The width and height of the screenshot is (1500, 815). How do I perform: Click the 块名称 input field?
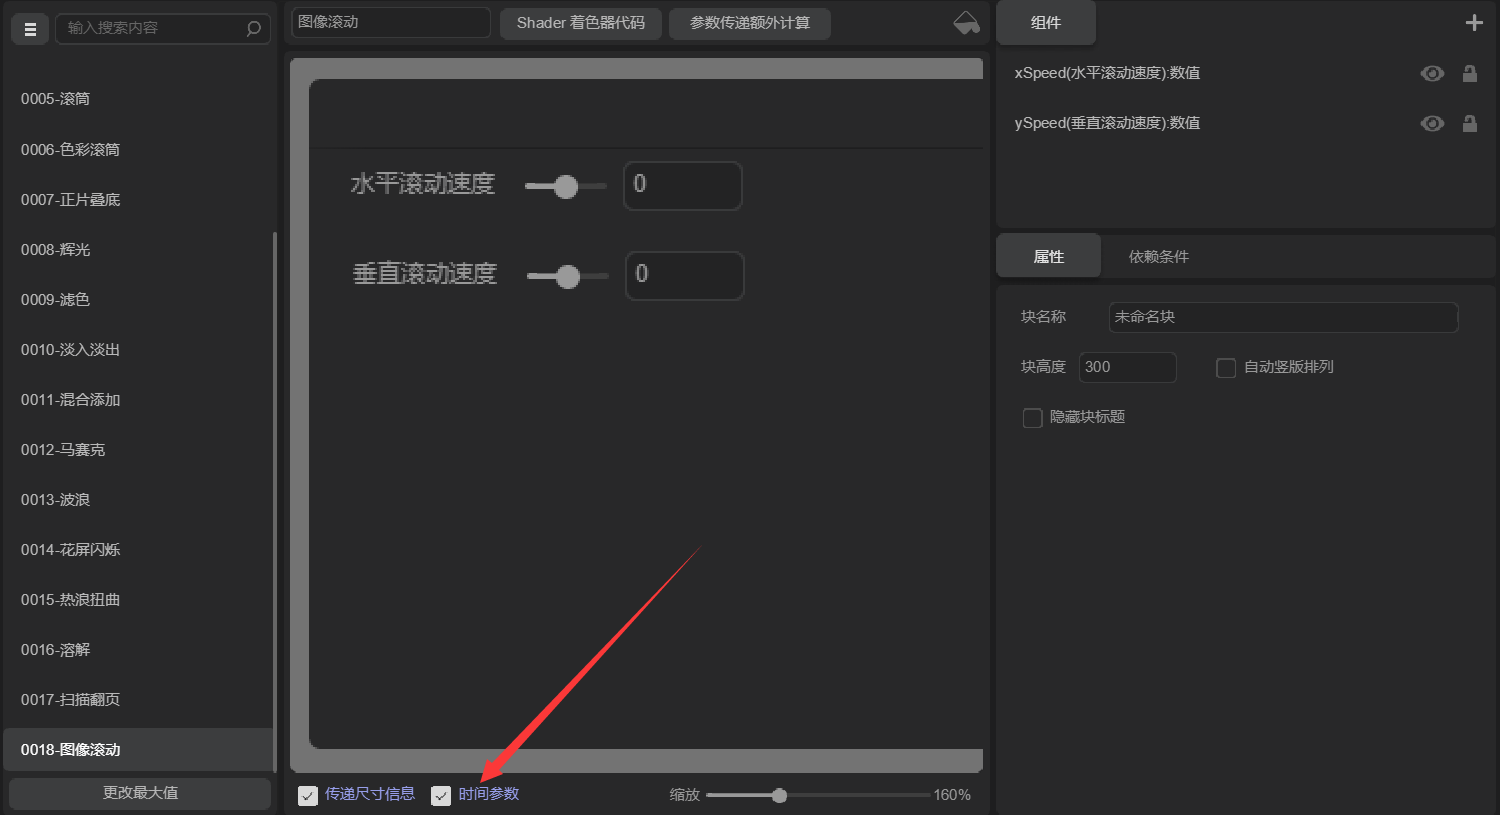1284,317
